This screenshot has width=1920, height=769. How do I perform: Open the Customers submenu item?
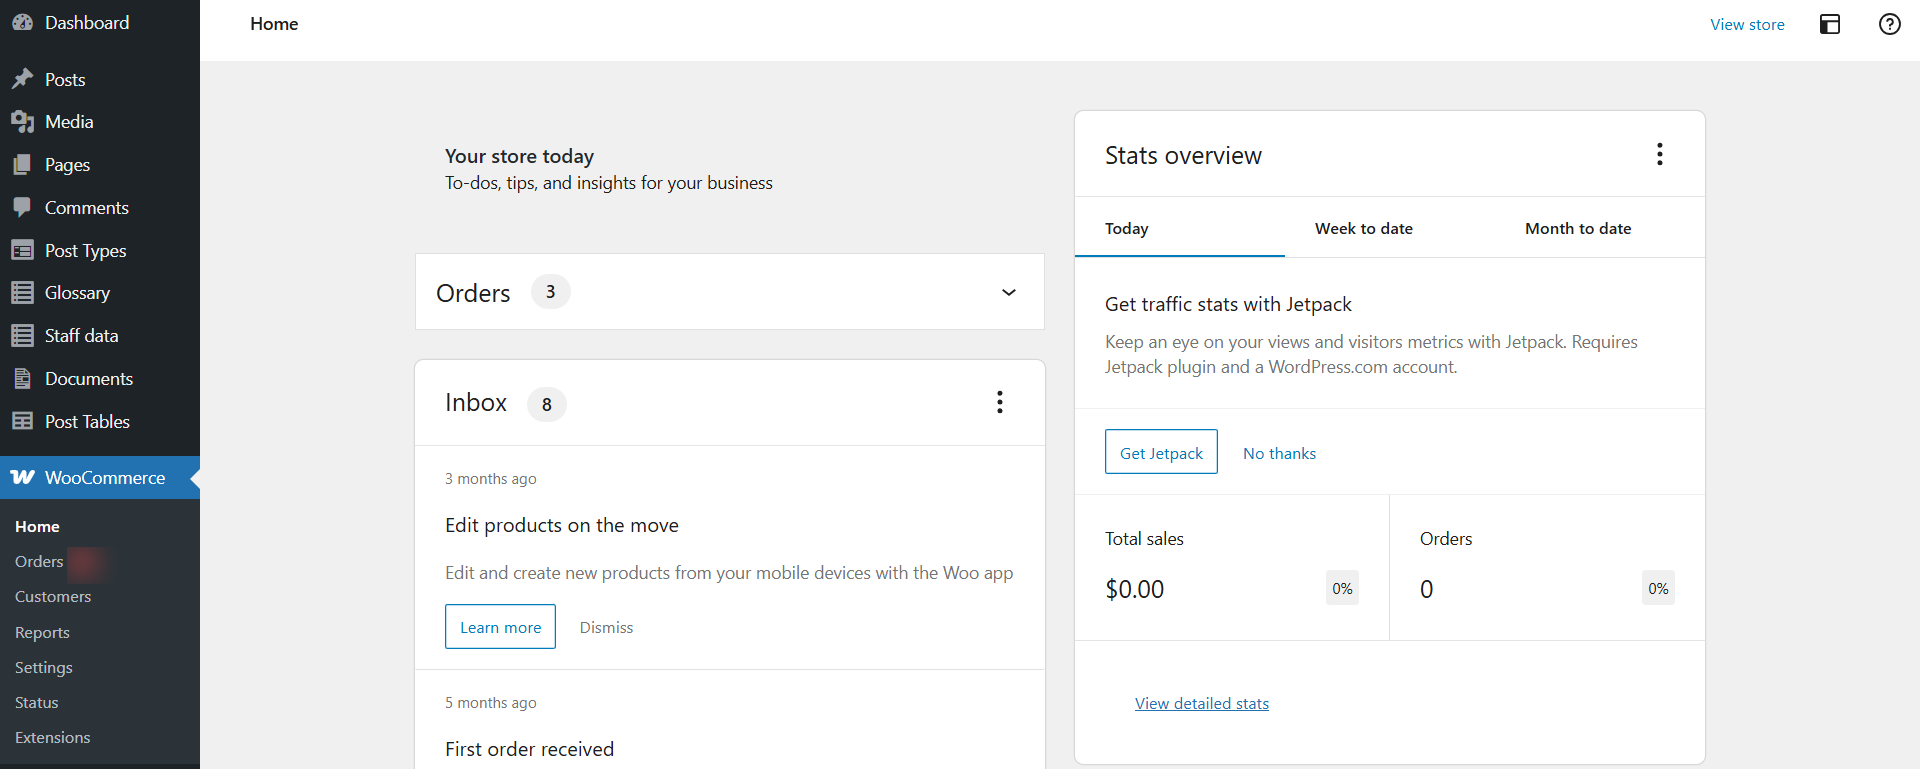point(53,596)
